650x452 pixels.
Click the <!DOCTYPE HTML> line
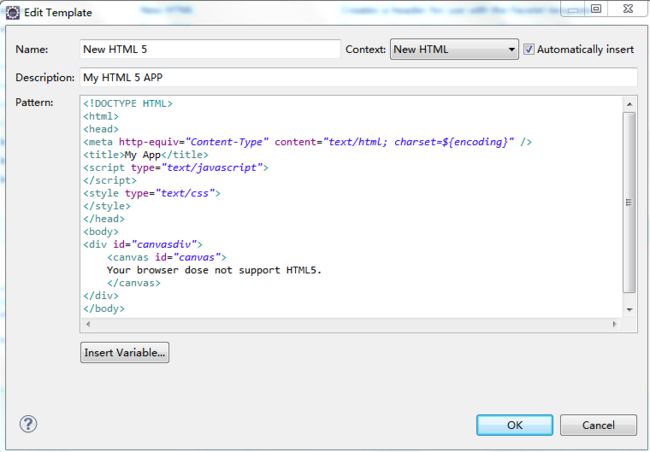[128, 103]
